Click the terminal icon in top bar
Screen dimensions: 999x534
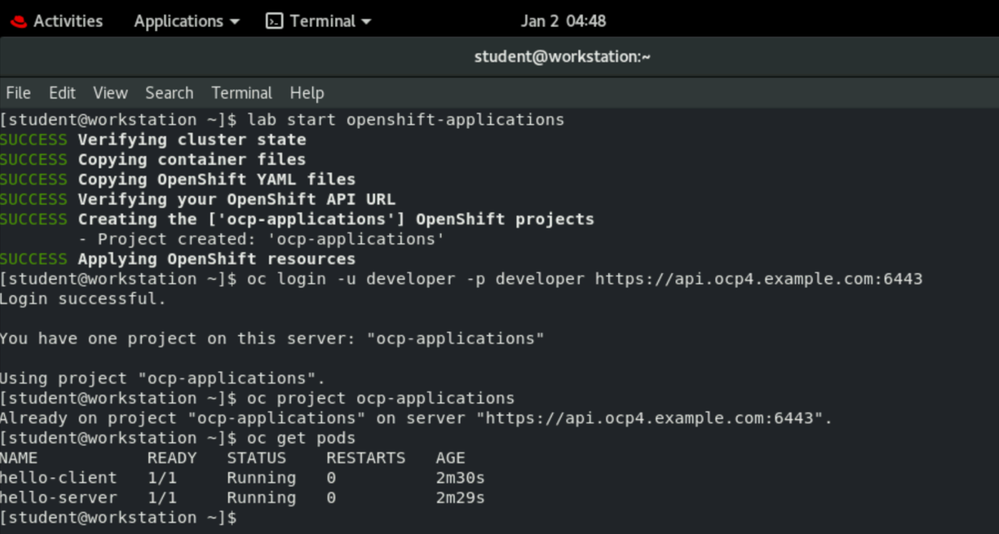point(274,21)
